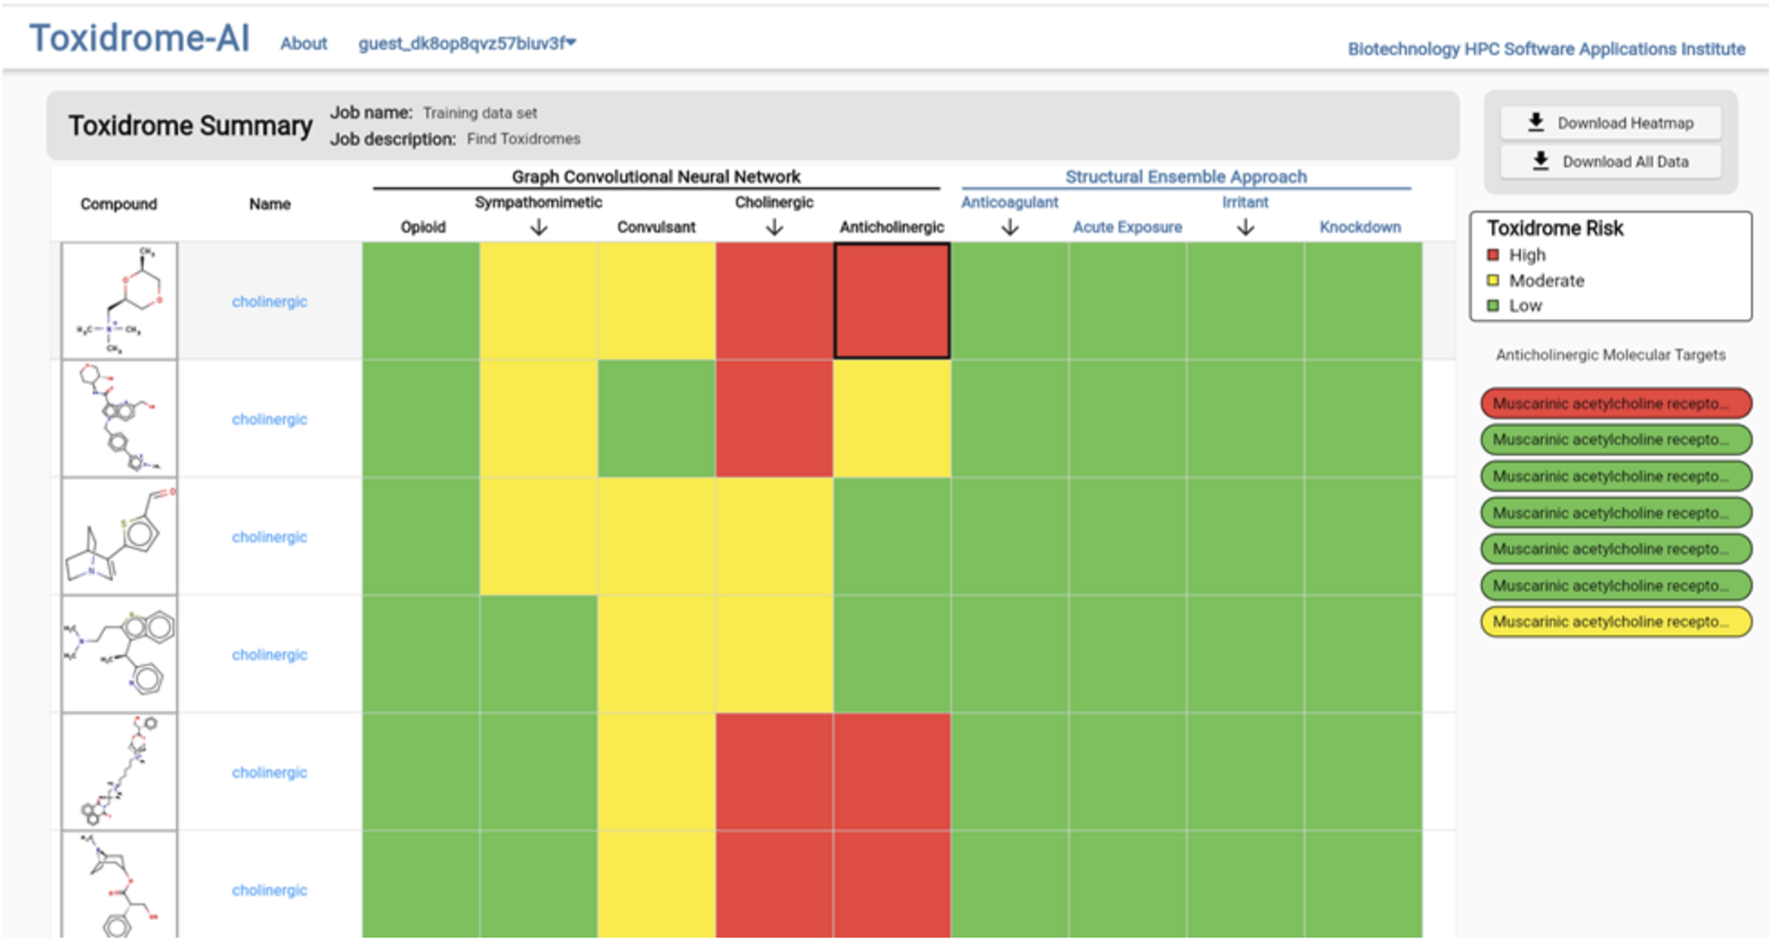Image resolution: width=1772 pixels, height=941 pixels.
Task: Click the first row's red Anticholinergic cell
Action: coord(891,301)
